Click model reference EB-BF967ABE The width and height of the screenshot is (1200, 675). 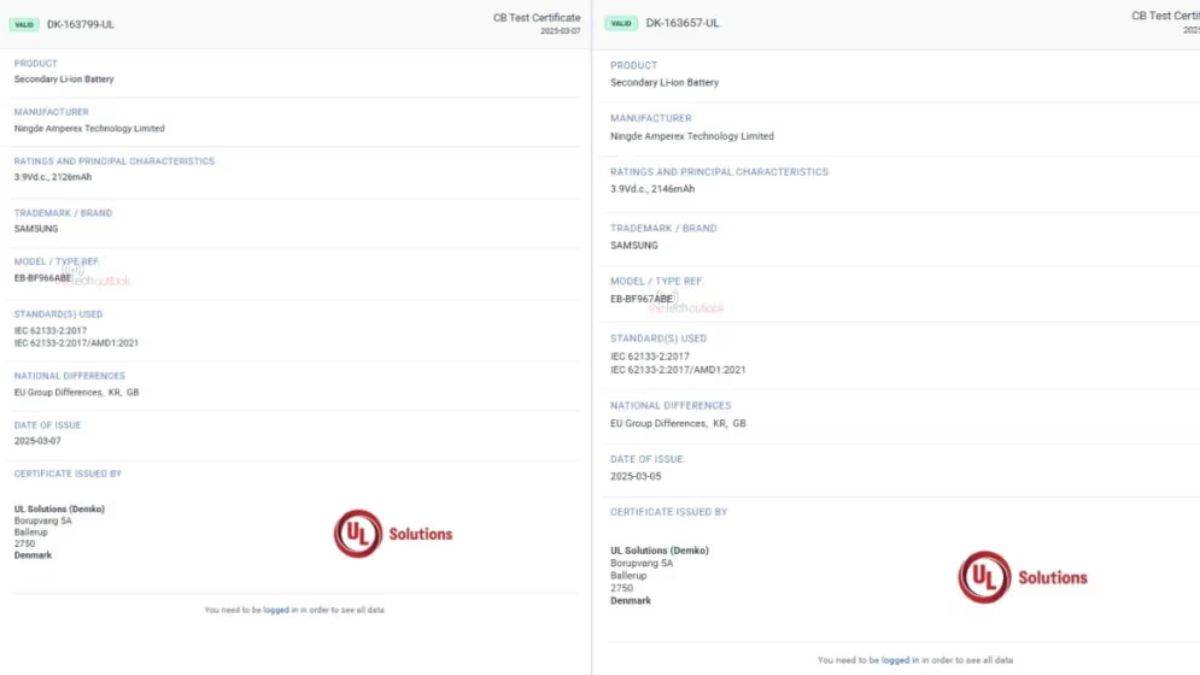(641, 298)
